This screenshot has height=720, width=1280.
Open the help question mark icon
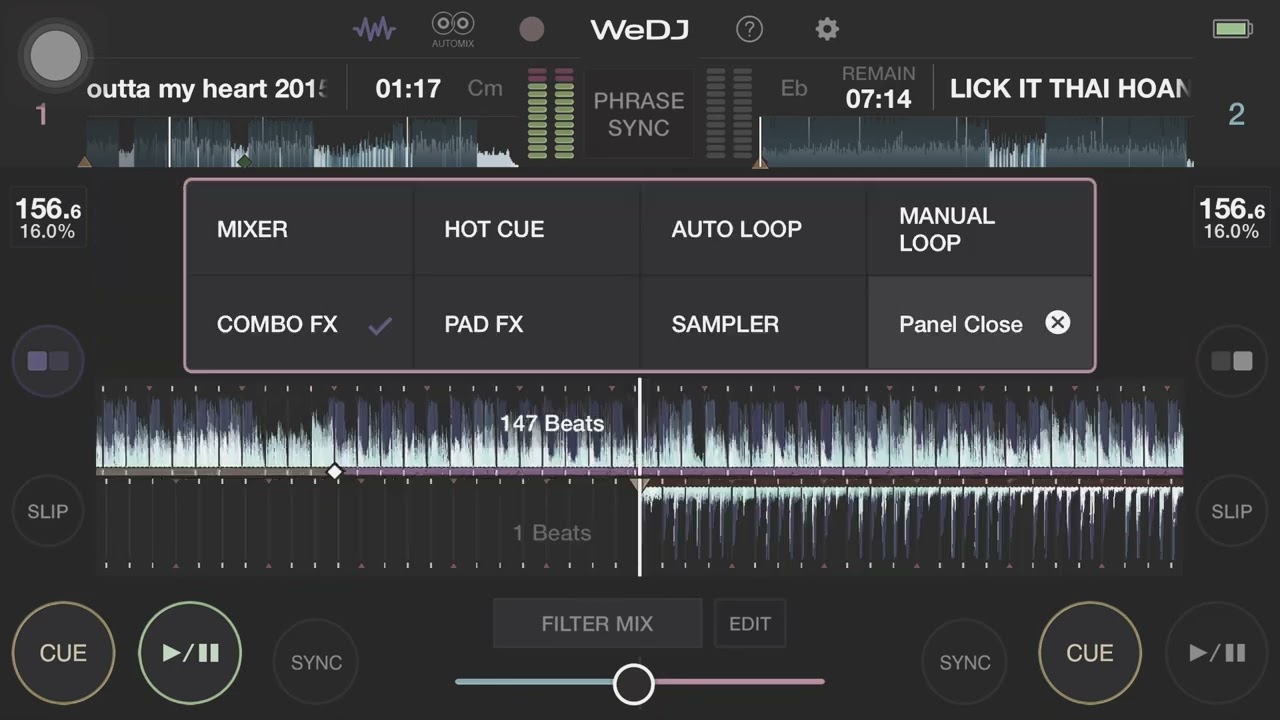tap(749, 29)
